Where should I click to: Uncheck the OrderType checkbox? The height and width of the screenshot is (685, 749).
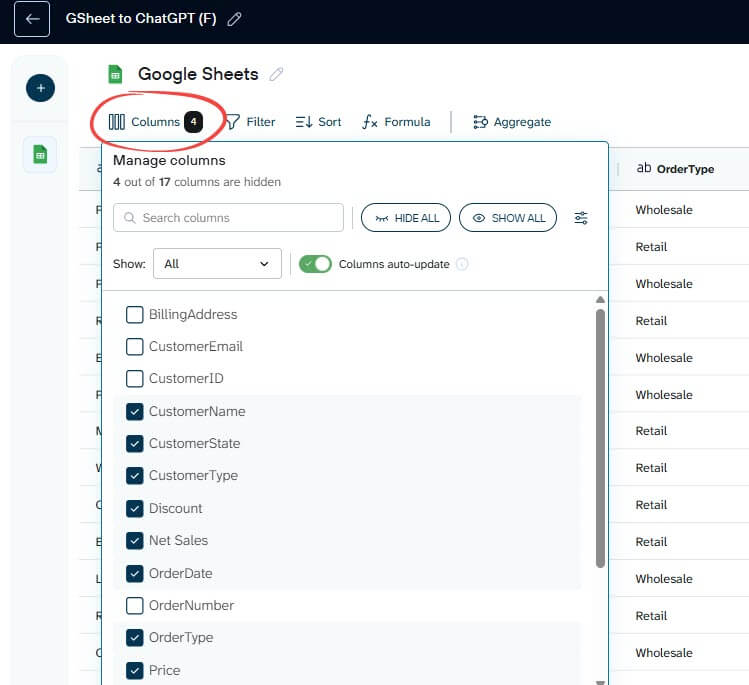click(135, 638)
